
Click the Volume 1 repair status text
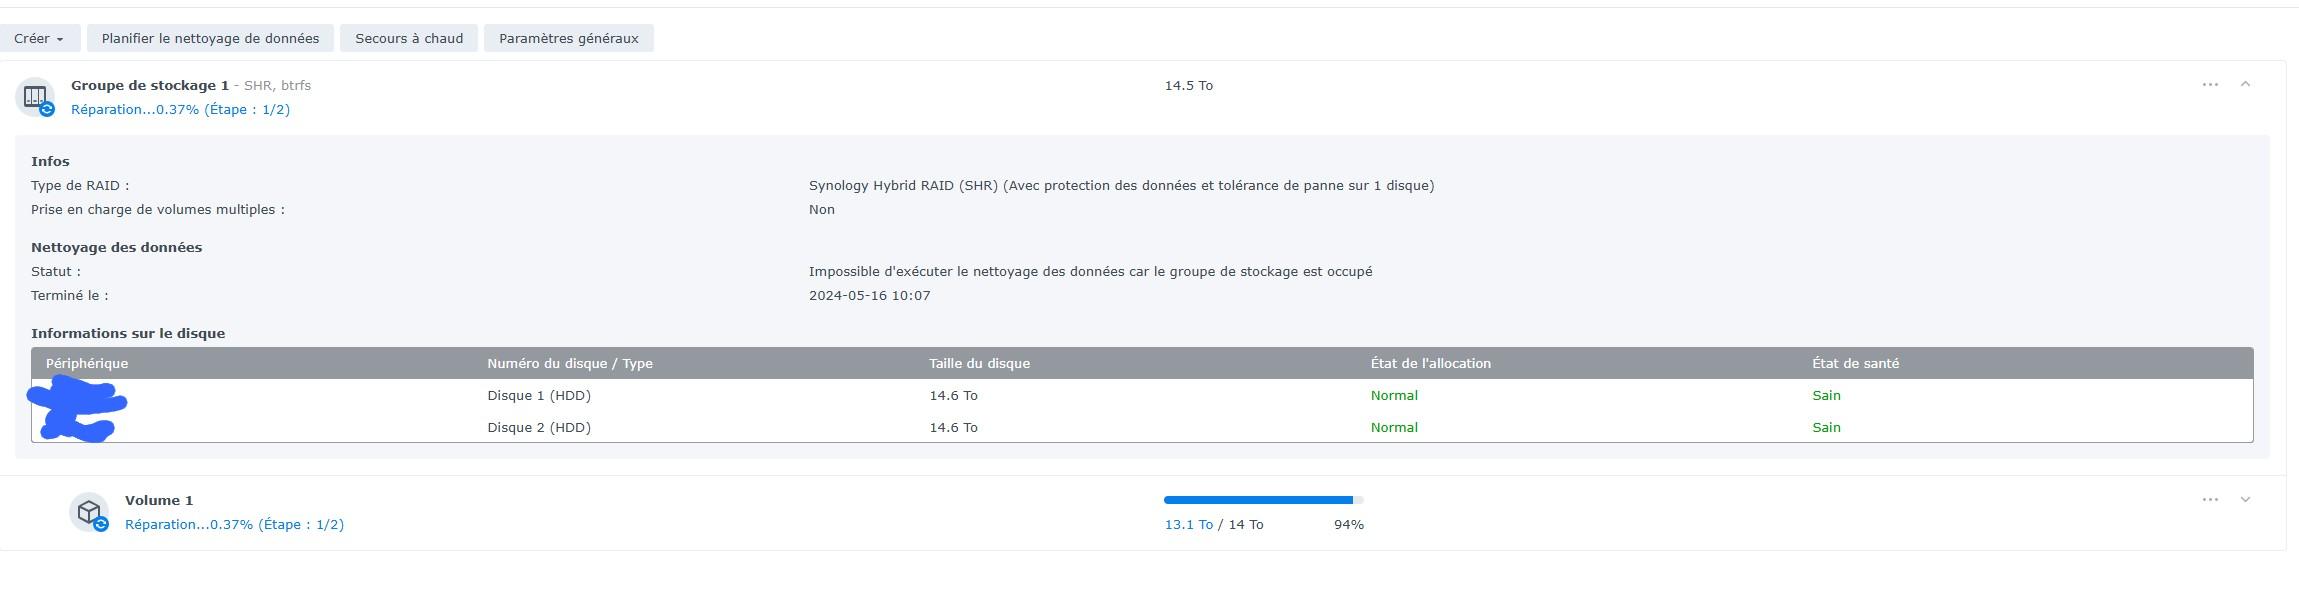[234, 525]
